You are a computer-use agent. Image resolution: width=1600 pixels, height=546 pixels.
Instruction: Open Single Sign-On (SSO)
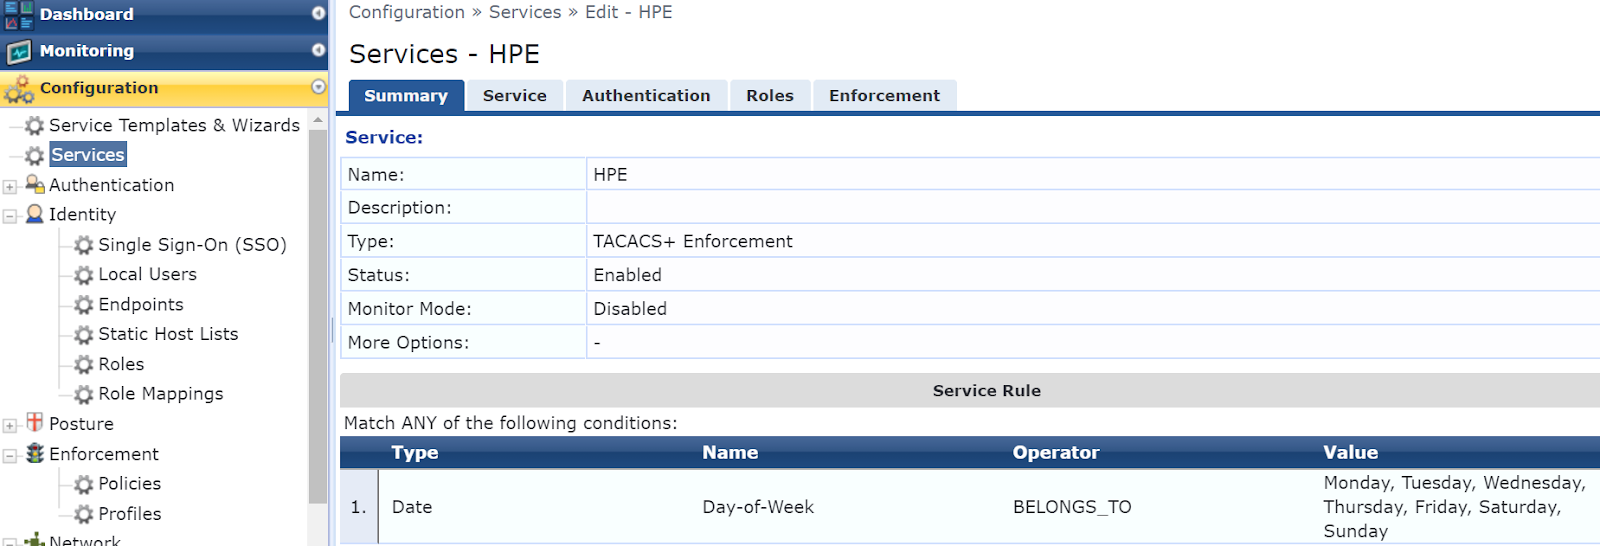click(192, 245)
